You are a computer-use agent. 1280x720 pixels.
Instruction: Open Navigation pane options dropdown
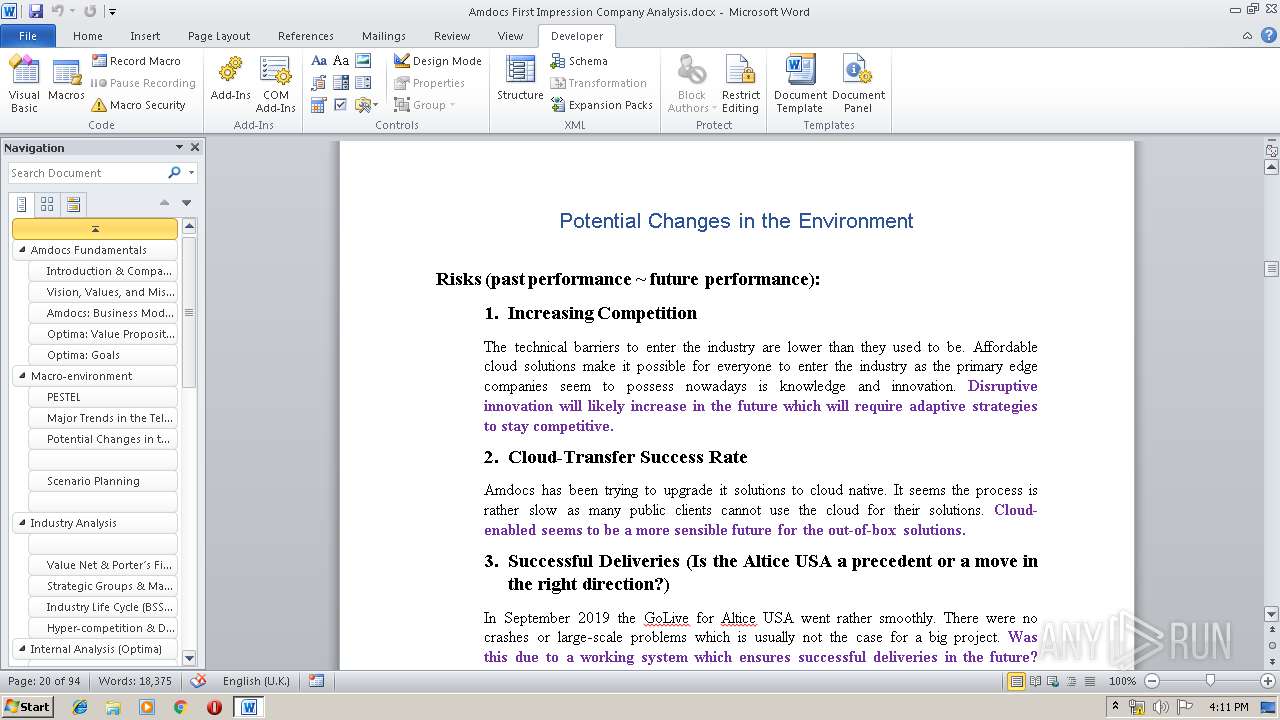(179, 147)
